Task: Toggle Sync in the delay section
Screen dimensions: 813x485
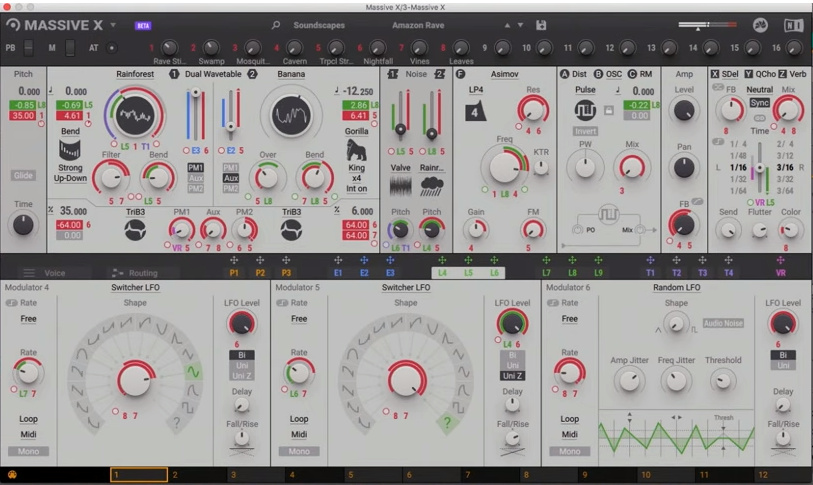Action: [x=760, y=103]
